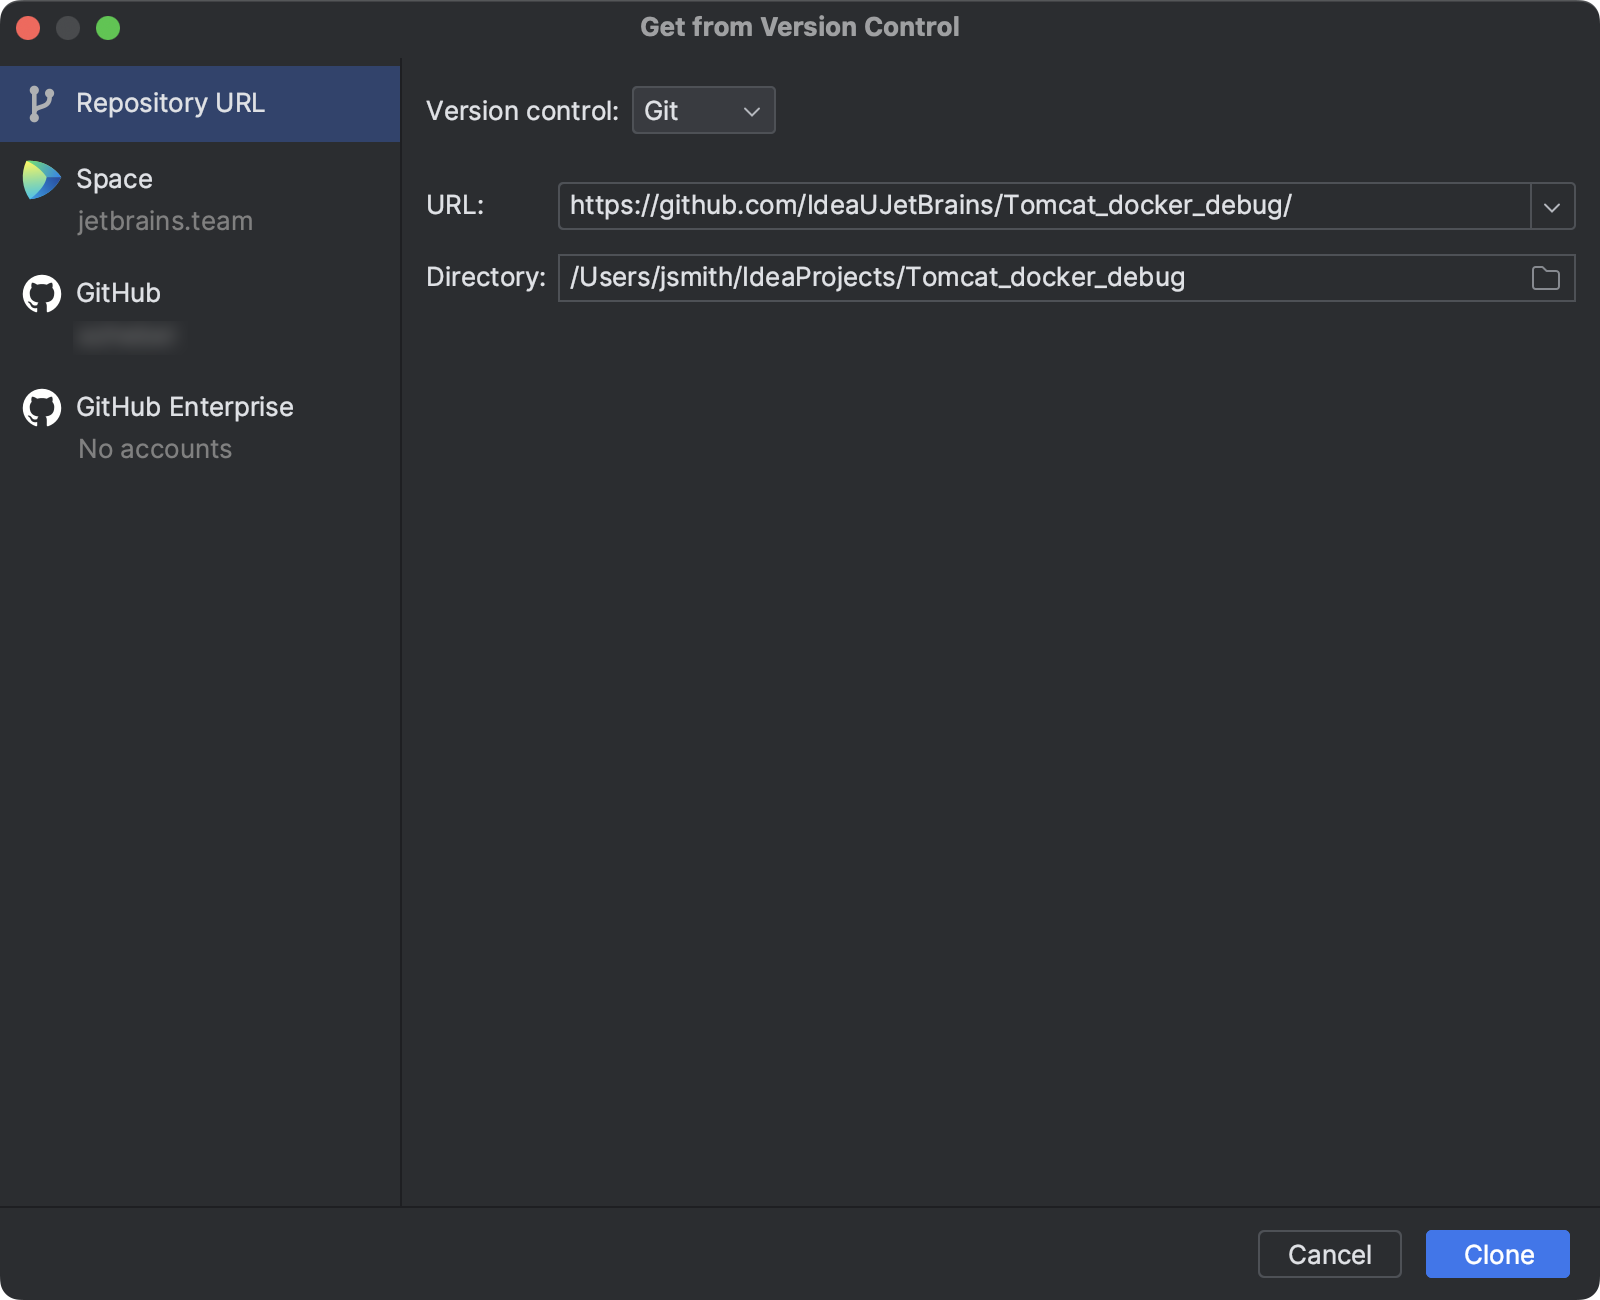Click the GitHub octocat icon
1600x1300 pixels.
pos(41,293)
